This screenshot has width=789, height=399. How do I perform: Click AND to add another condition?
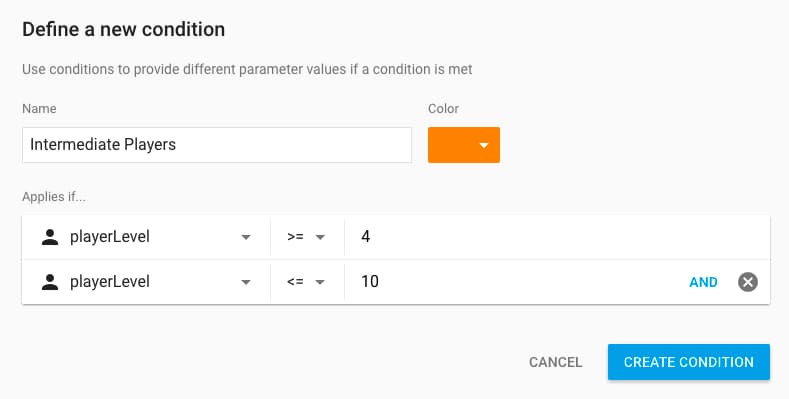click(703, 282)
